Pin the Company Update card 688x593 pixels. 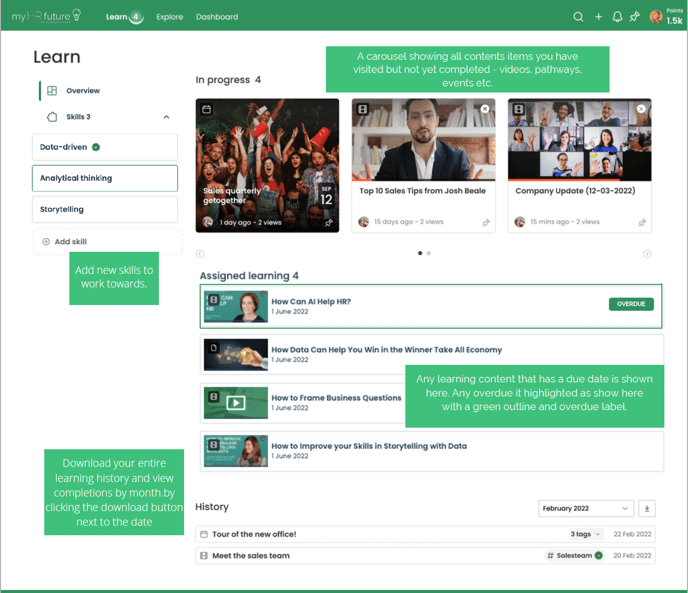pyautogui.click(x=642, y=223)
